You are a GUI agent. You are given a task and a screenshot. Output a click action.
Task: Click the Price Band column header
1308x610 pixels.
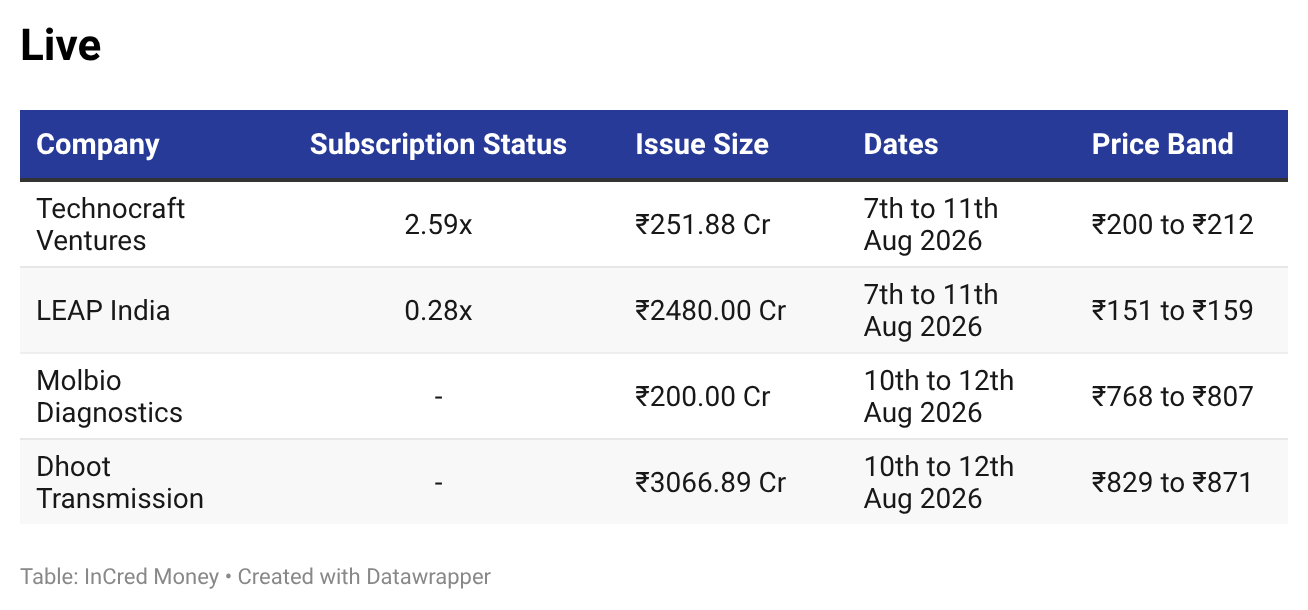[x=1162, y=144]
